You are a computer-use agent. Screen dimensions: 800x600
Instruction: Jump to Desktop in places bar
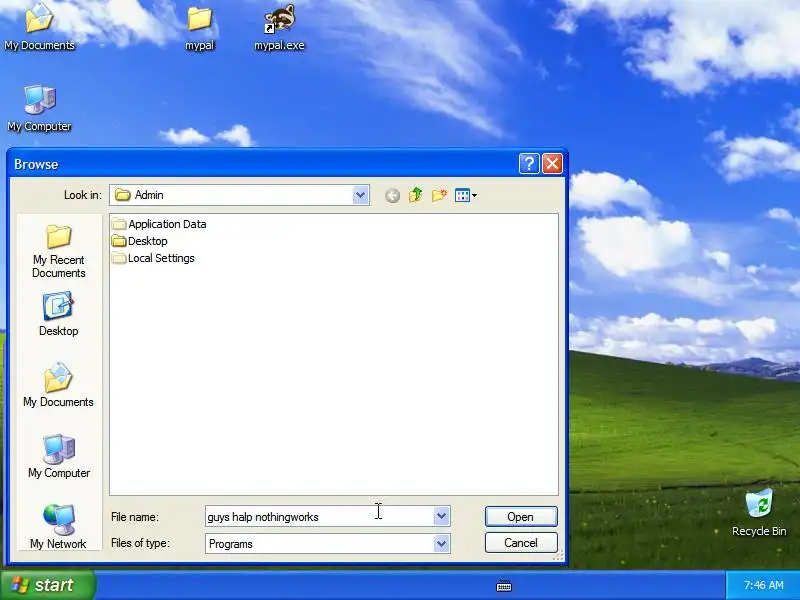[x=59, y=314]
